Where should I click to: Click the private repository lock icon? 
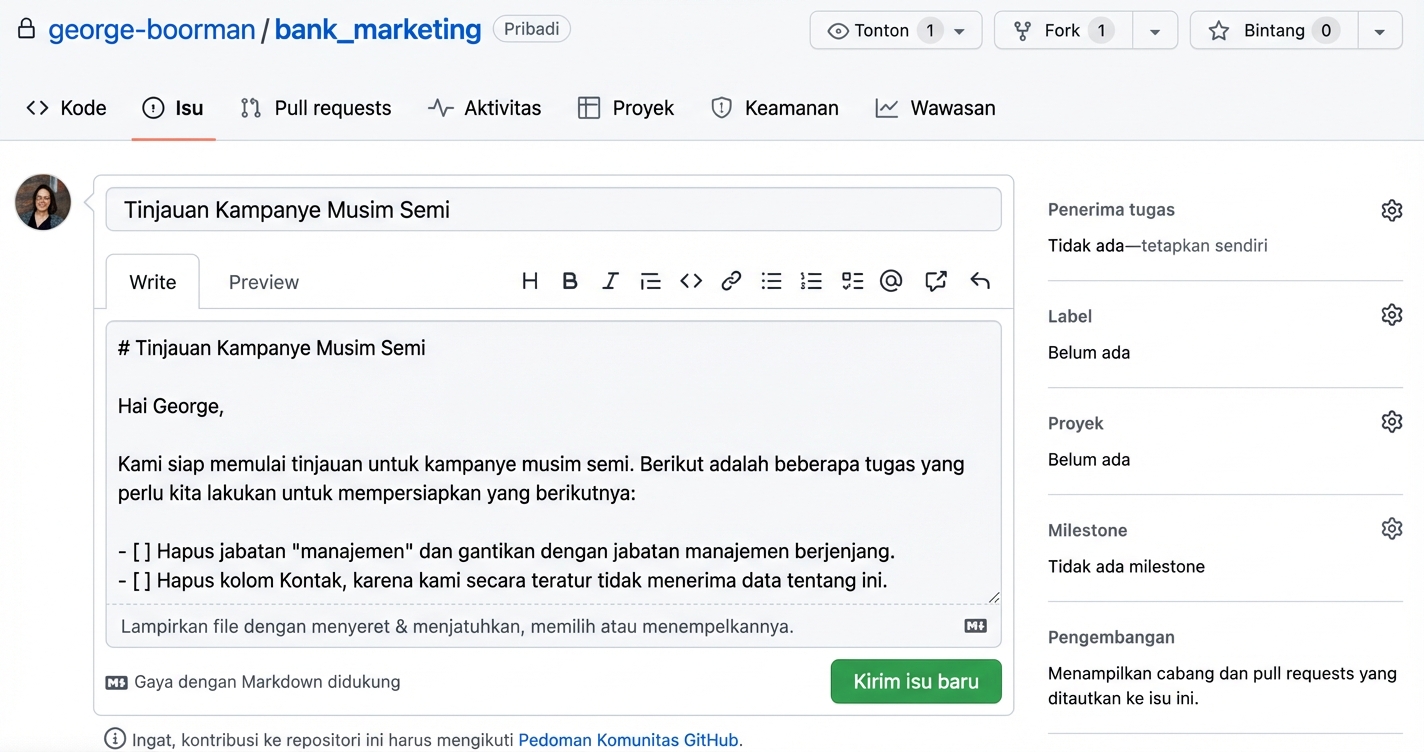click(x=27, y=29)
